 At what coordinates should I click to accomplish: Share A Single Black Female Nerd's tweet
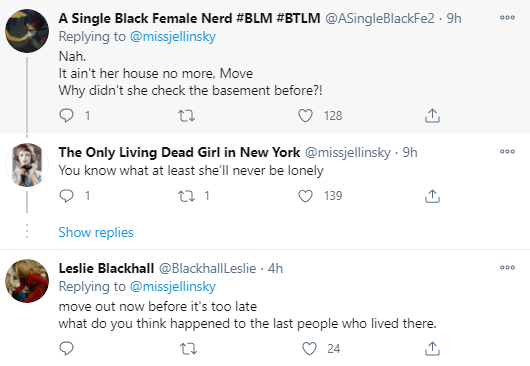coord(432,116)
